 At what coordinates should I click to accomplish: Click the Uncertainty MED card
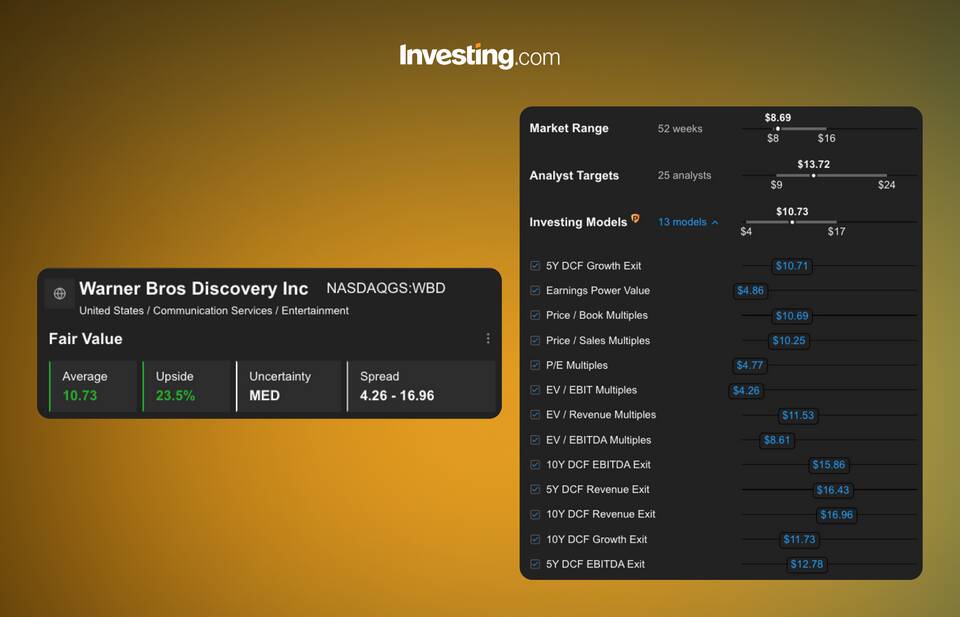[288, 386]
